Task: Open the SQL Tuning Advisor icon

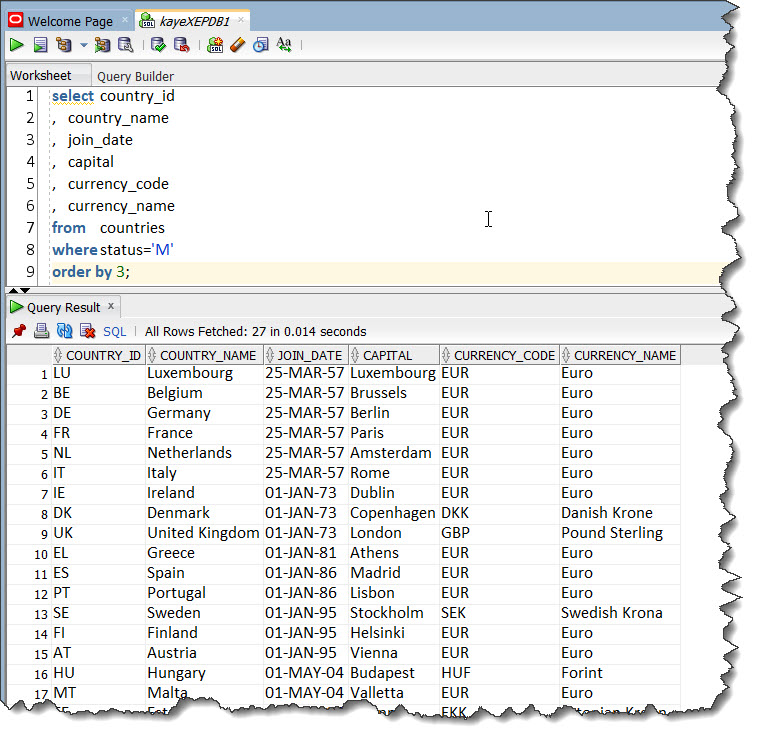Action: pos(126,45)
